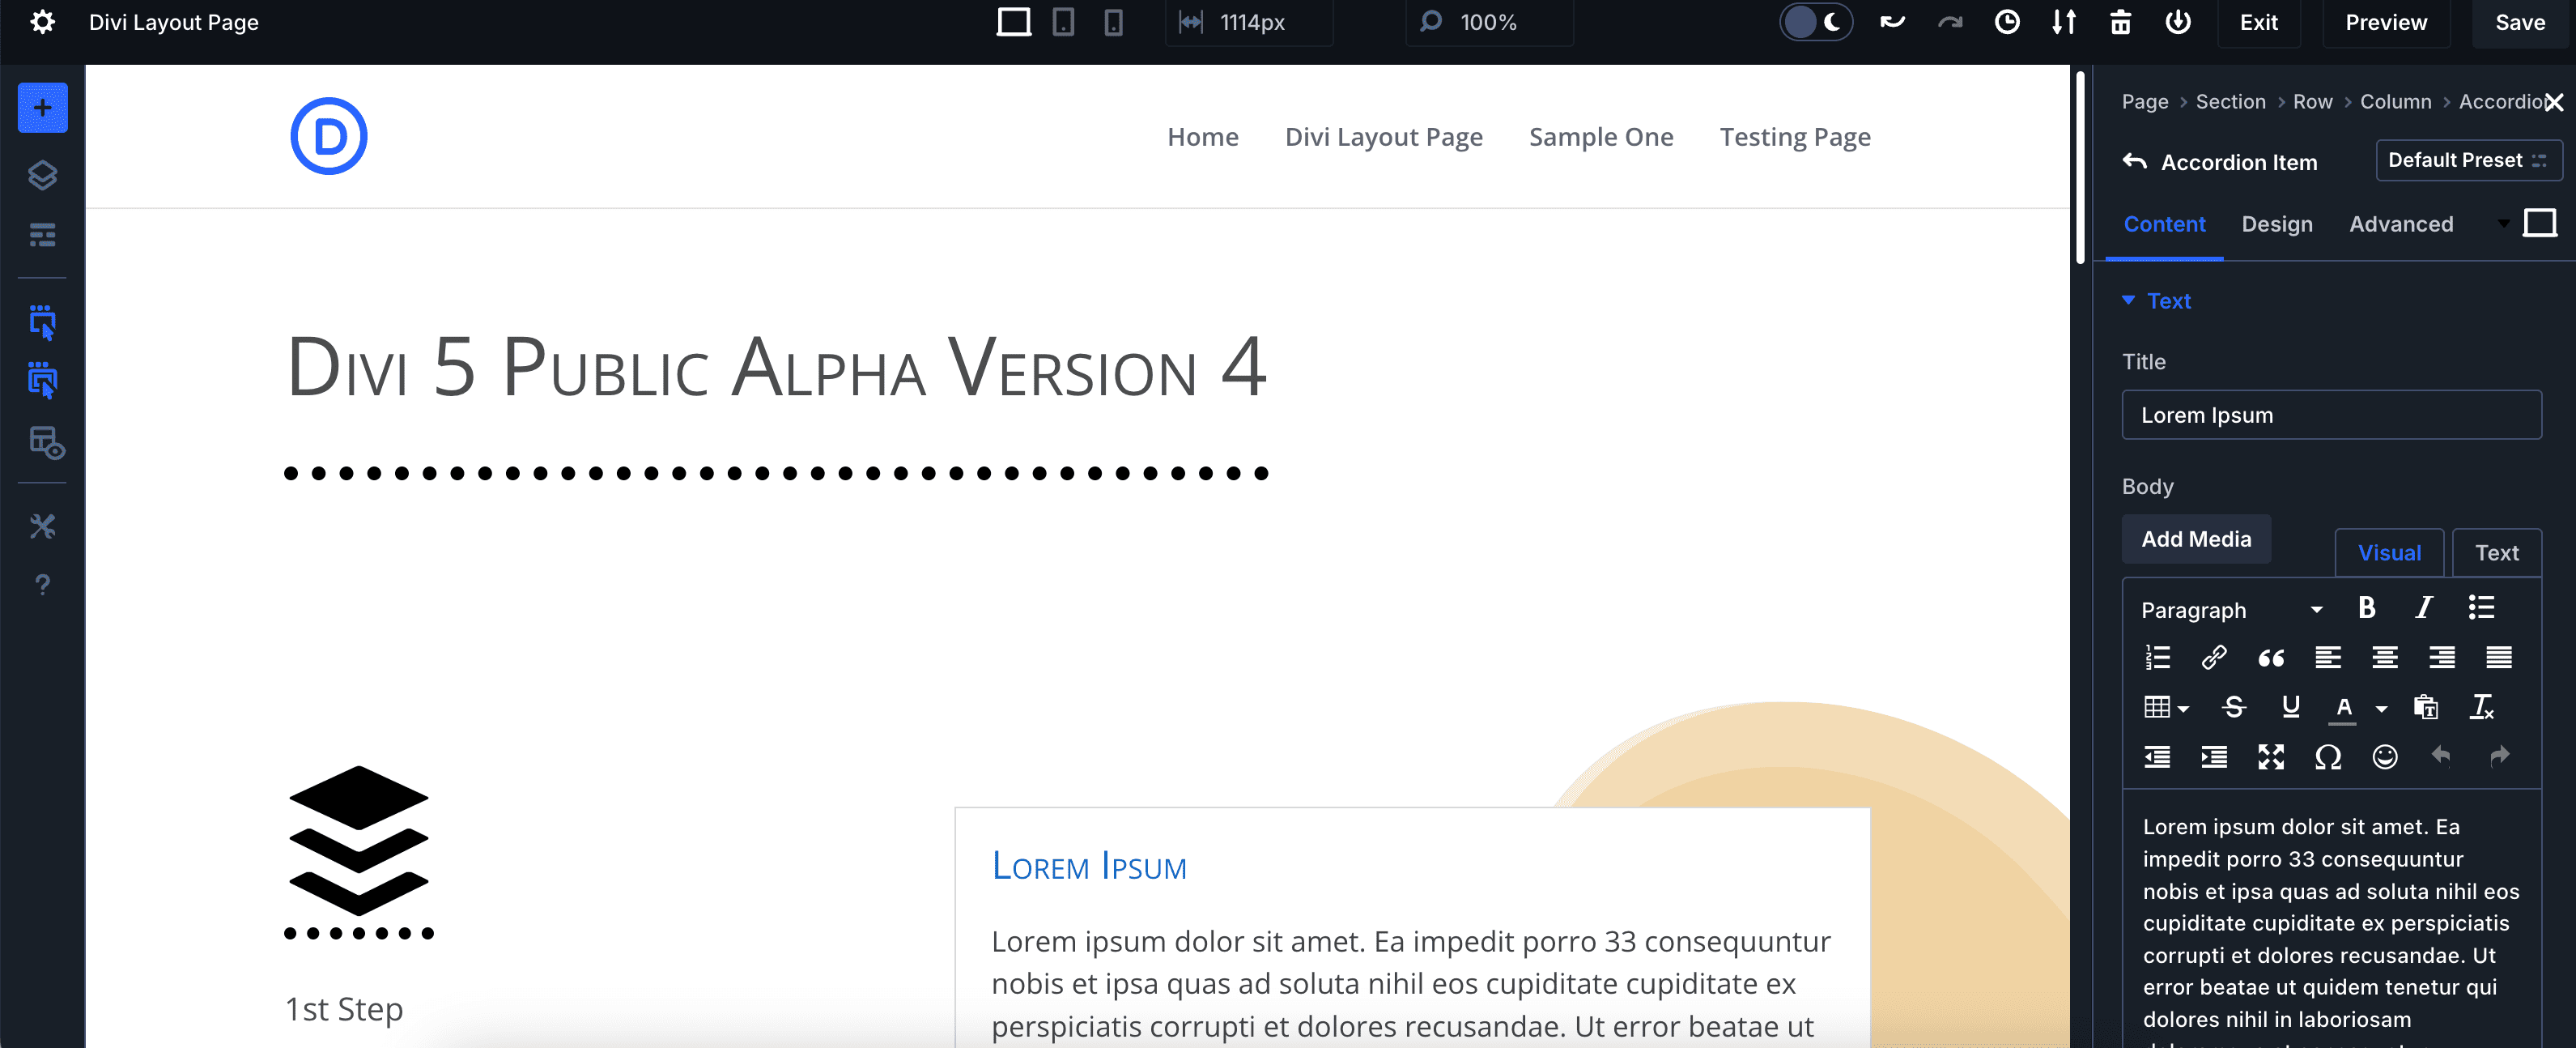The height and width of the screenshot is (1048, 2576).
Task: Click the blue add module plus button
Action: [x=42, y=108]
